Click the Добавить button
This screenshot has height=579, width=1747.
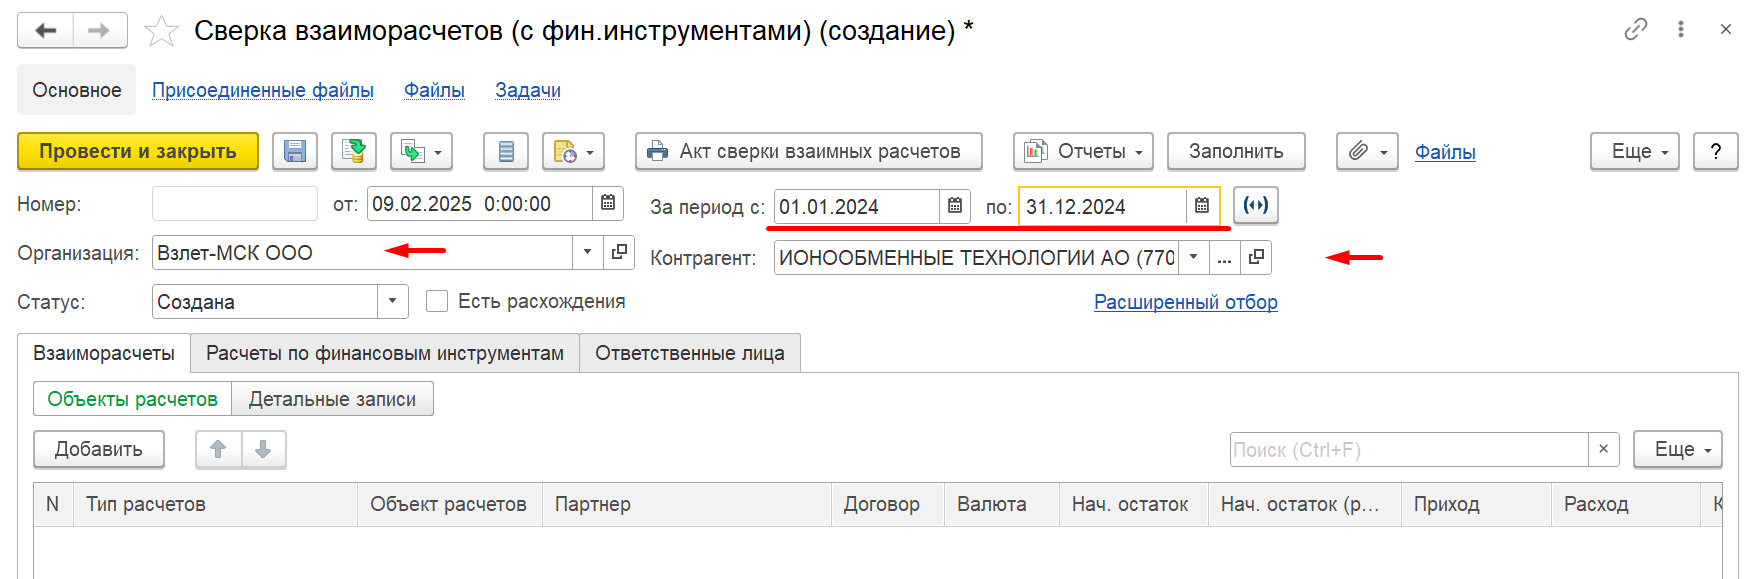pos(99,449)
